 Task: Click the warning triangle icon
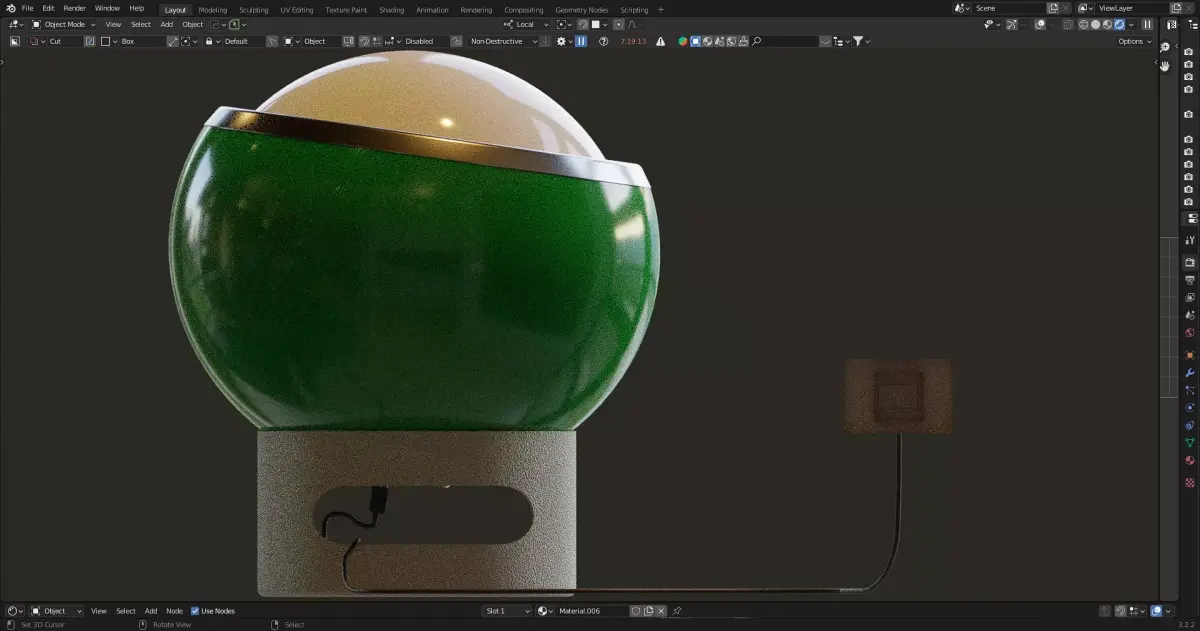[660, 41]
